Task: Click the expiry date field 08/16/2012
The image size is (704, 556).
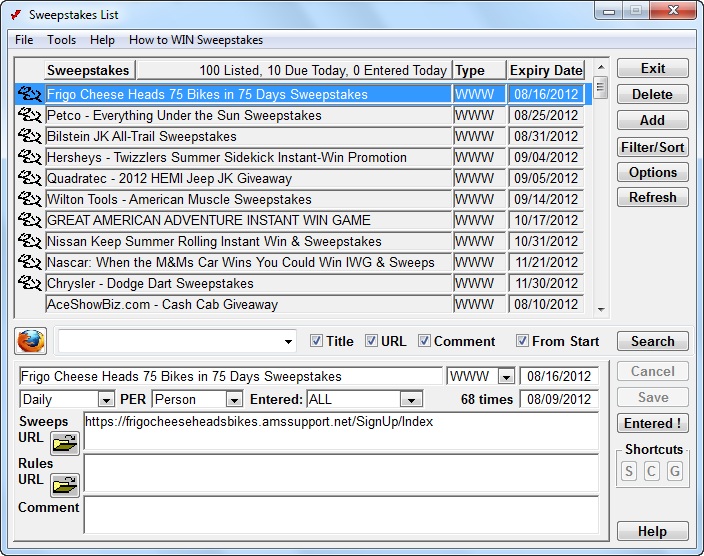Action: [559, 376]
